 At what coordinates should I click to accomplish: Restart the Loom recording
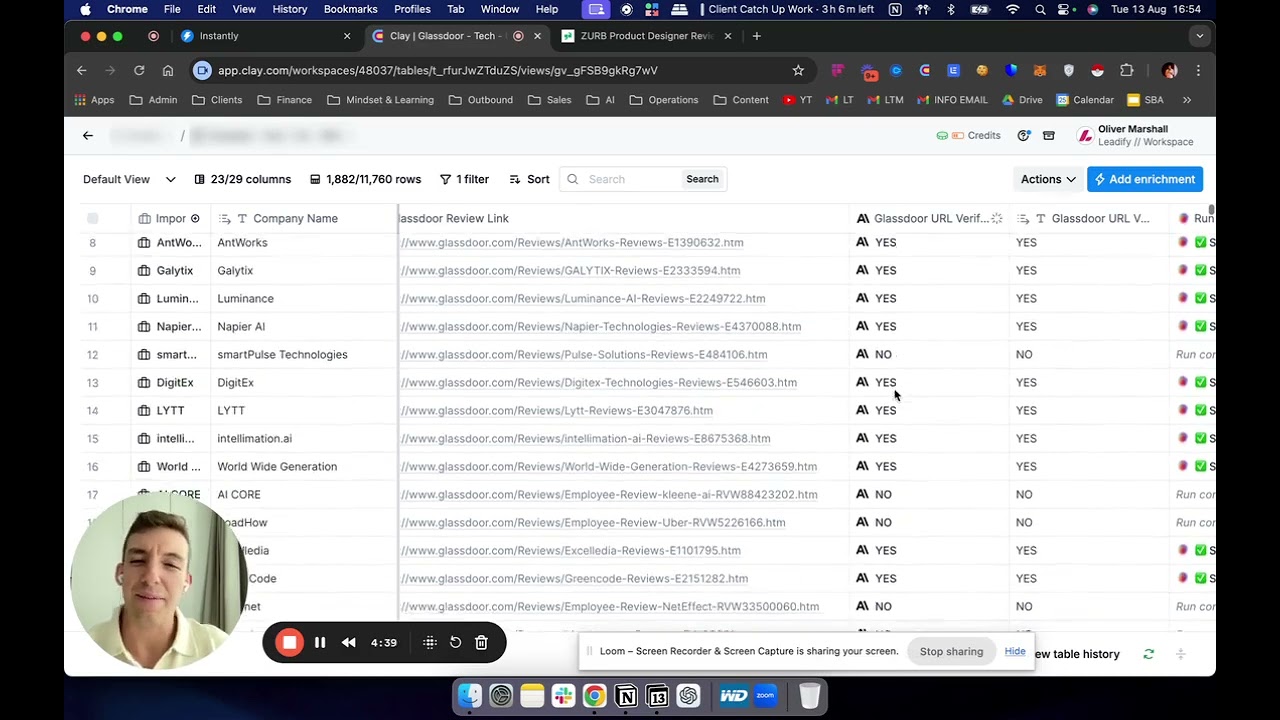(x=455, y=643)
